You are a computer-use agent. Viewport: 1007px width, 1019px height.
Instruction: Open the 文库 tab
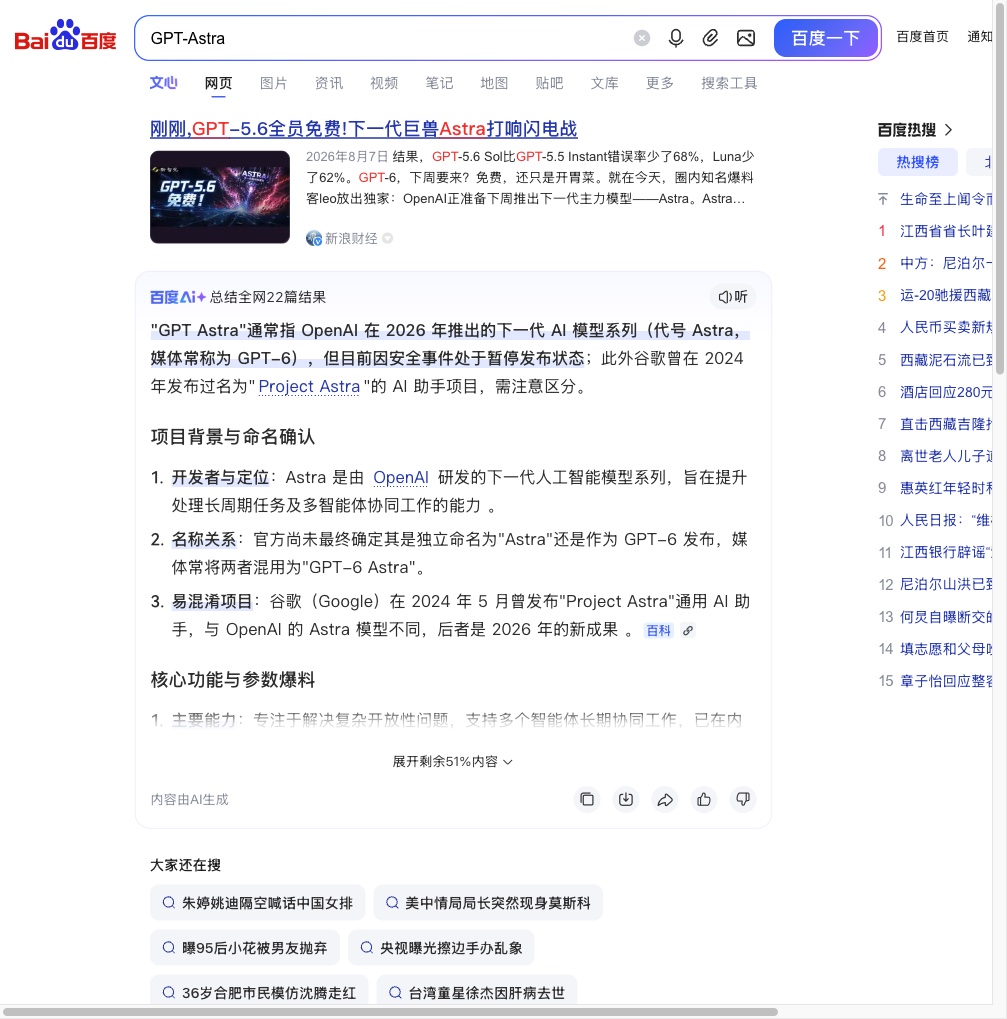coord(604,83)
